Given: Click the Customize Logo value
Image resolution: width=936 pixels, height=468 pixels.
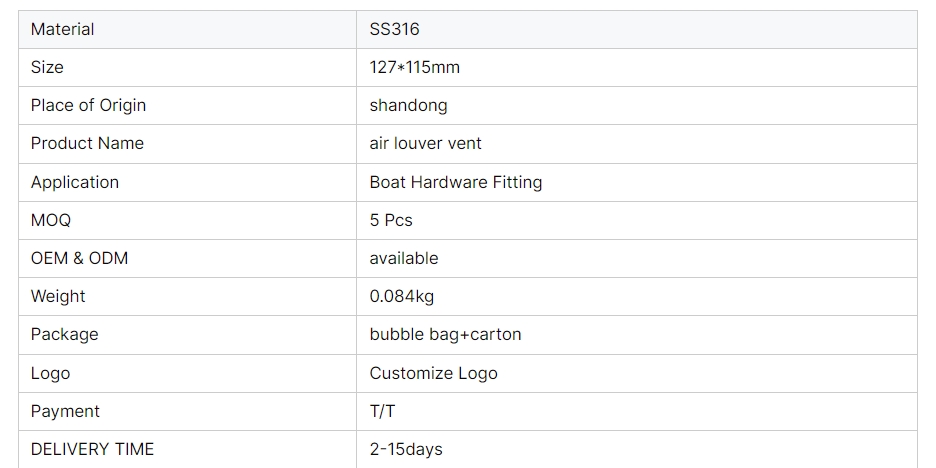Looking at the screenshot, I should (x=433, y=373).
